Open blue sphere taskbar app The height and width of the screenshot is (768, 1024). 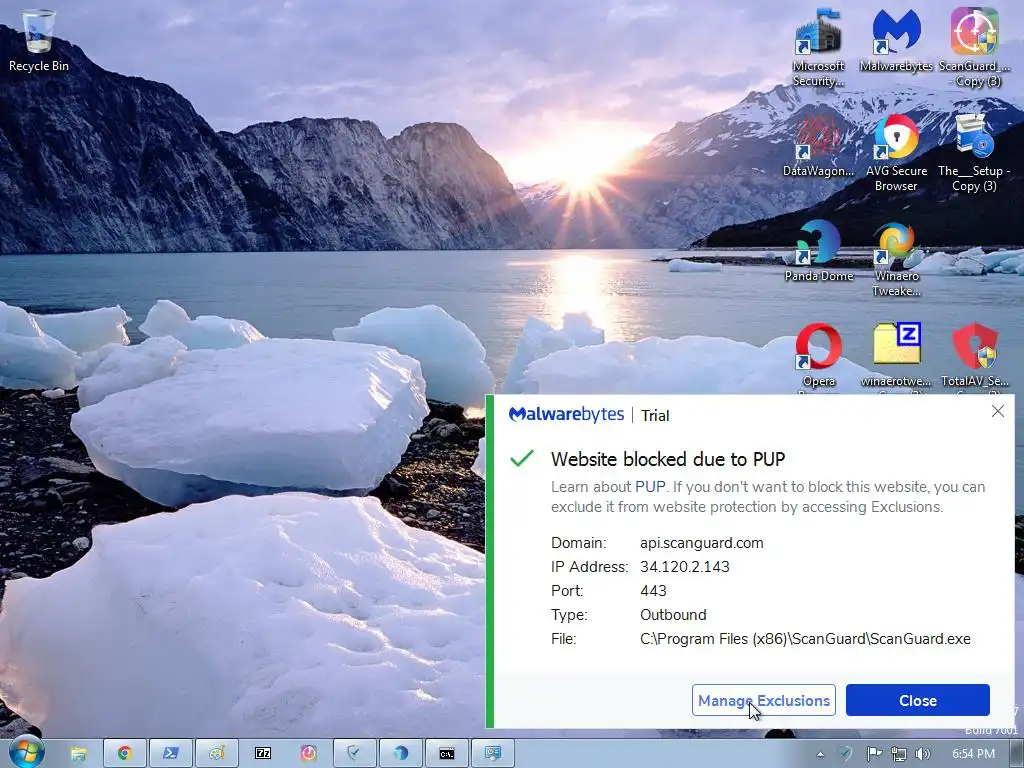(x=401, y=754)
